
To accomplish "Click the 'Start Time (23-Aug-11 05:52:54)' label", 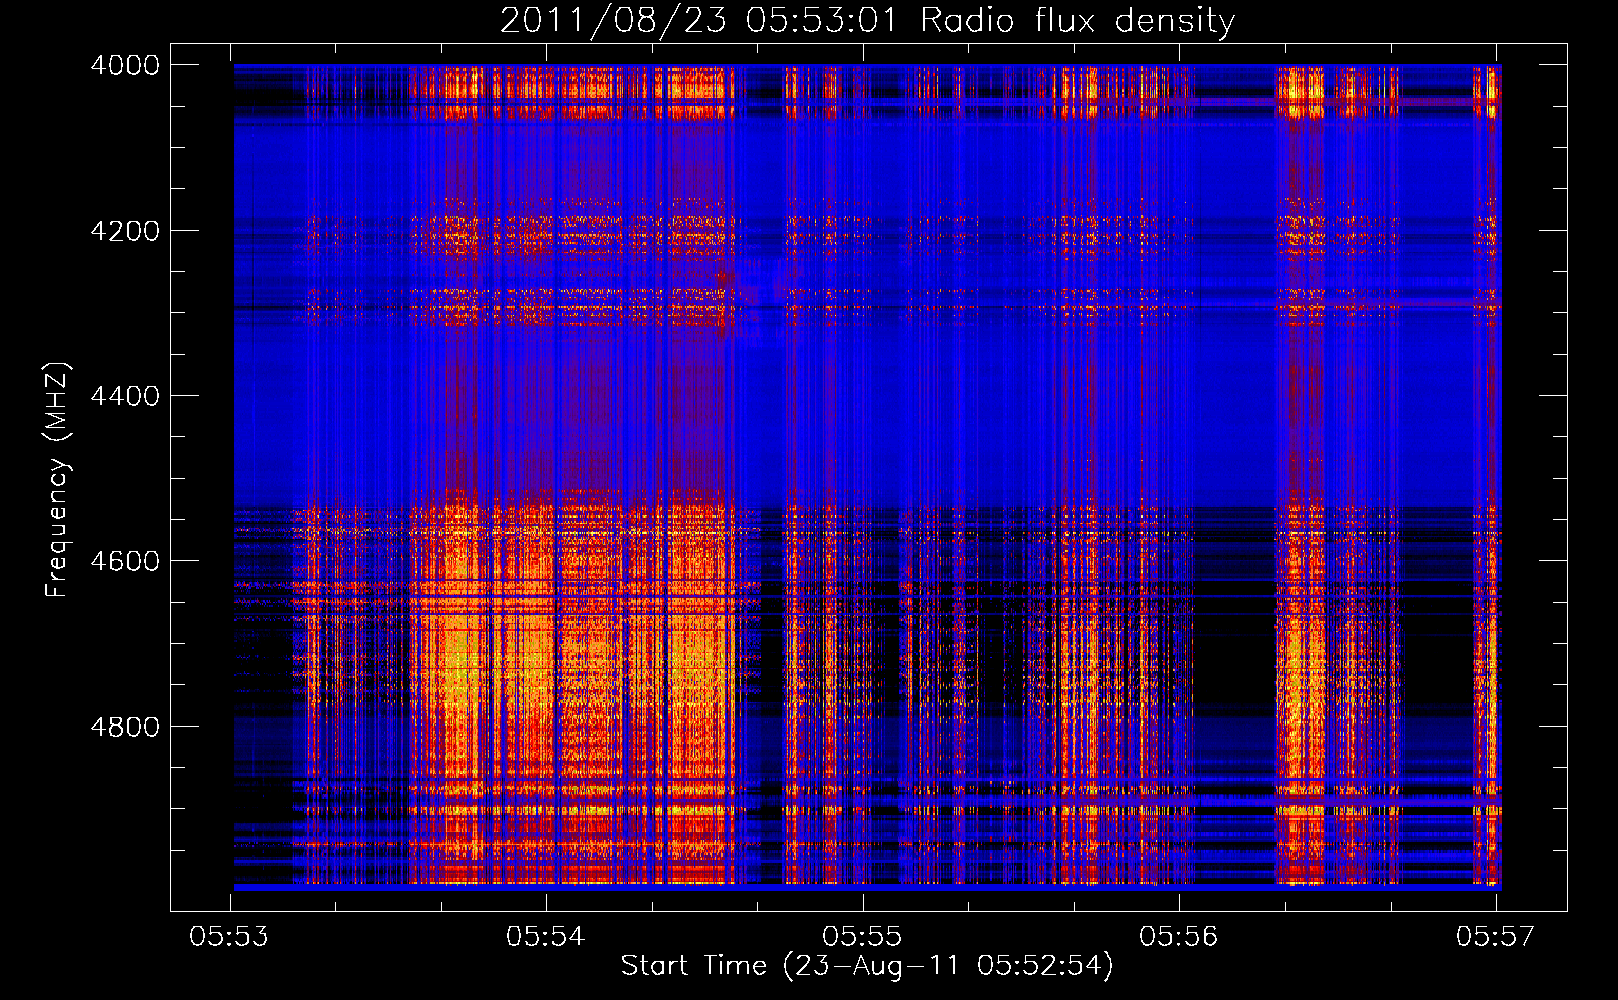I will point(867,966).
